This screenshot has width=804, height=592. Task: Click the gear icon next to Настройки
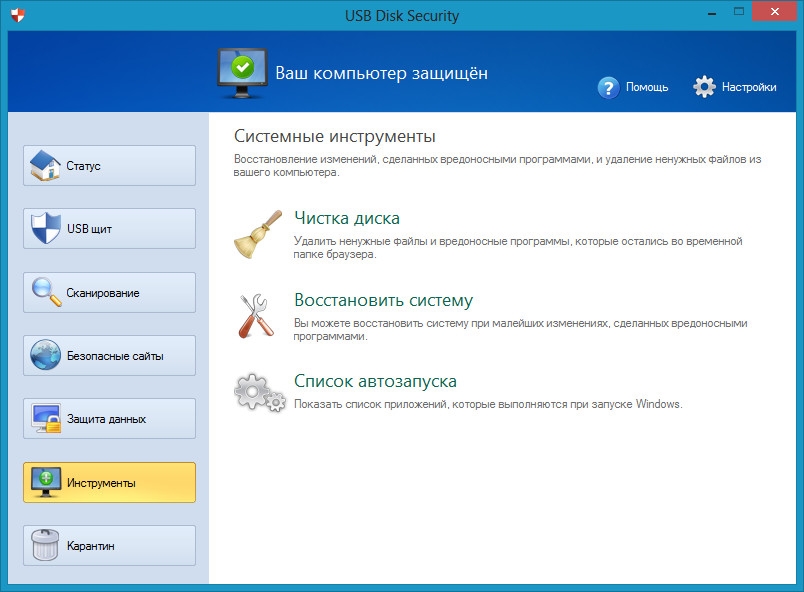click(704, 87)
